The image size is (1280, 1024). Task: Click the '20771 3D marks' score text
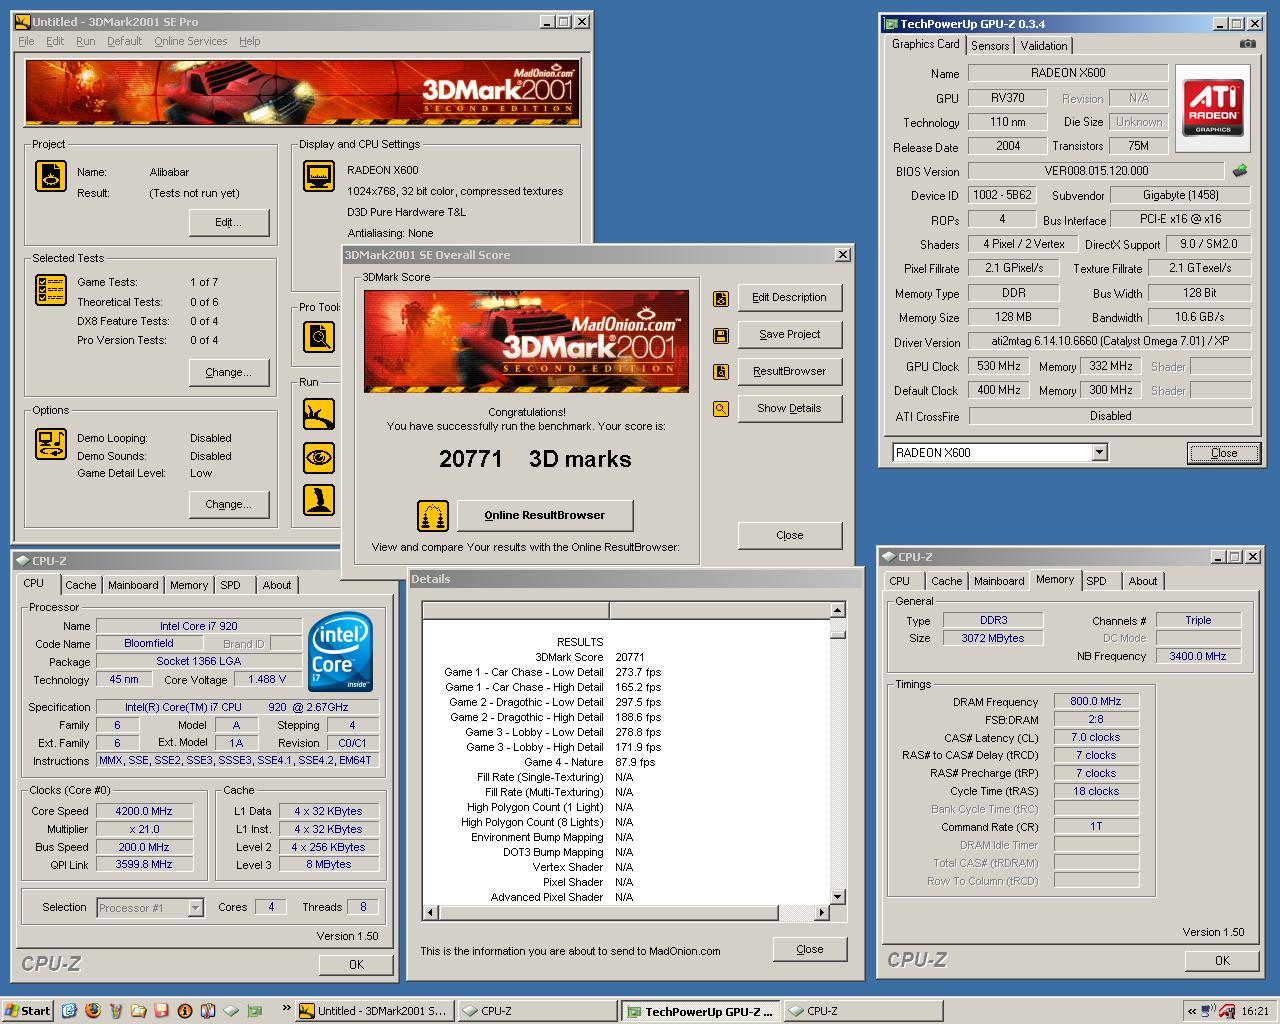click(x=535, y=459)
